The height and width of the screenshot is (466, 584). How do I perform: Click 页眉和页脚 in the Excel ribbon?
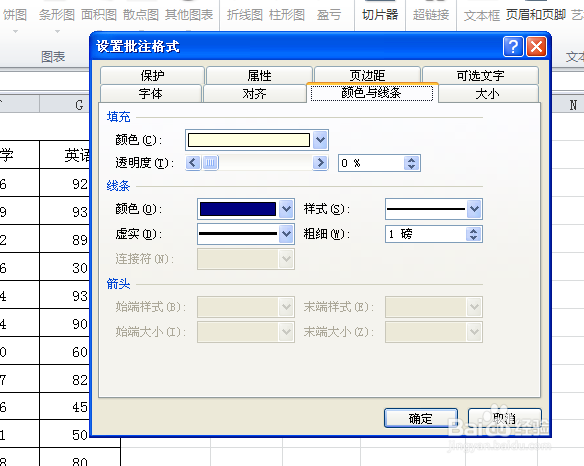point(536,15)
